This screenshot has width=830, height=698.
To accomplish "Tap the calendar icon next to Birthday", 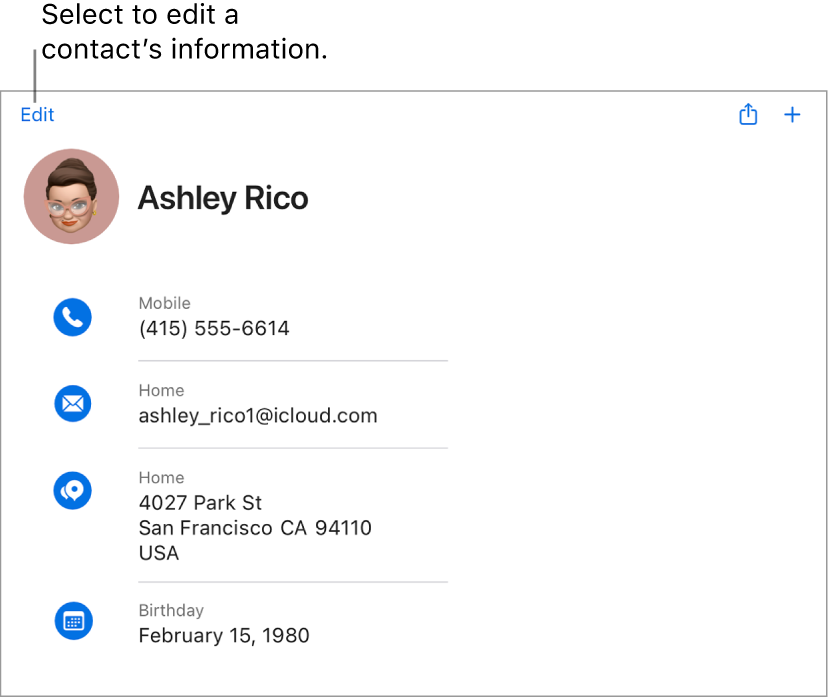I will (x=72, y=621).
